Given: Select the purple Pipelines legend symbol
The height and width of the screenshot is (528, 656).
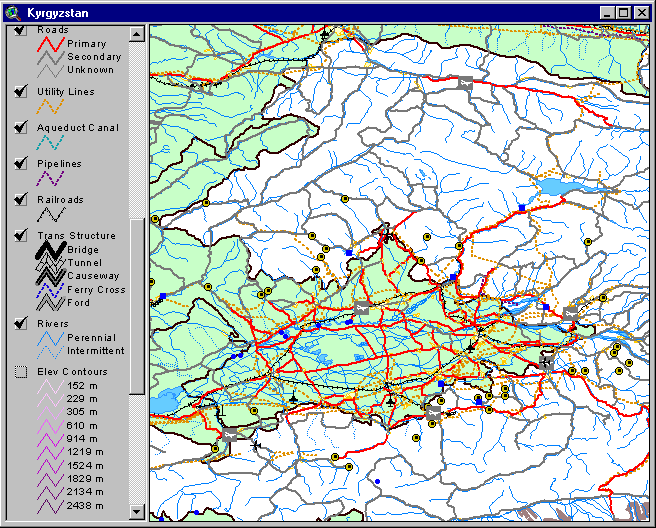Looking at the screenshot, I should coord(50,179).
